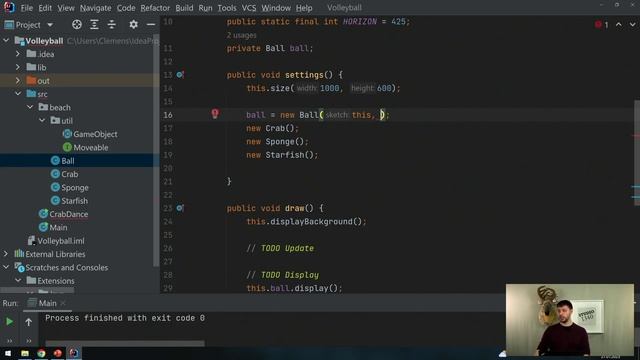Open the VCS menu
This screenshot has height=360, width=640.
[x=249, y=8]
